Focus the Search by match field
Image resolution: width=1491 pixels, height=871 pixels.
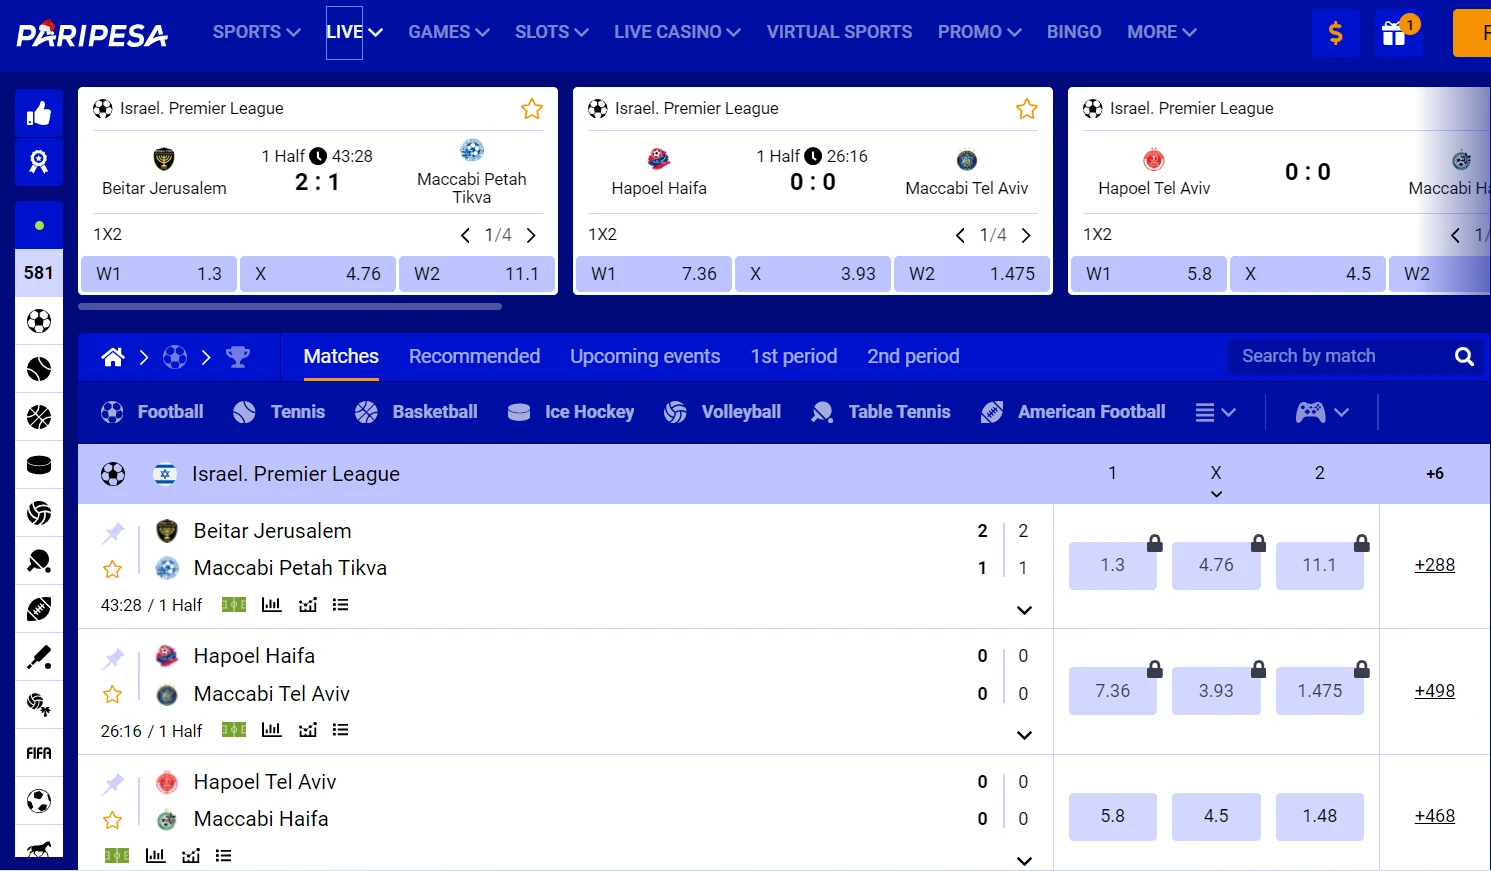tap(1340, 356)
